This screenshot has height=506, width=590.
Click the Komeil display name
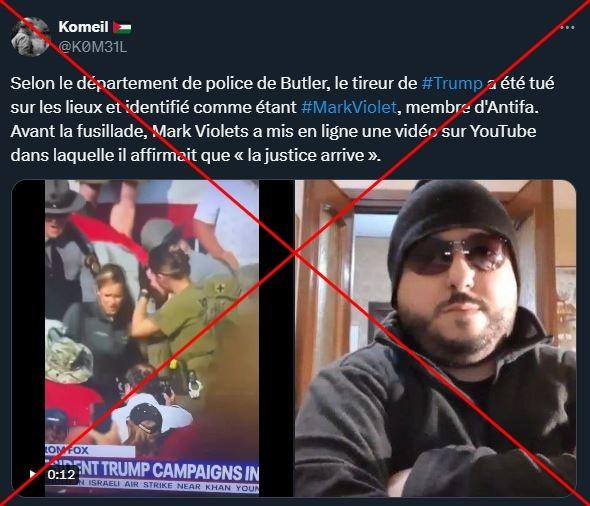[x=83, y=27]
